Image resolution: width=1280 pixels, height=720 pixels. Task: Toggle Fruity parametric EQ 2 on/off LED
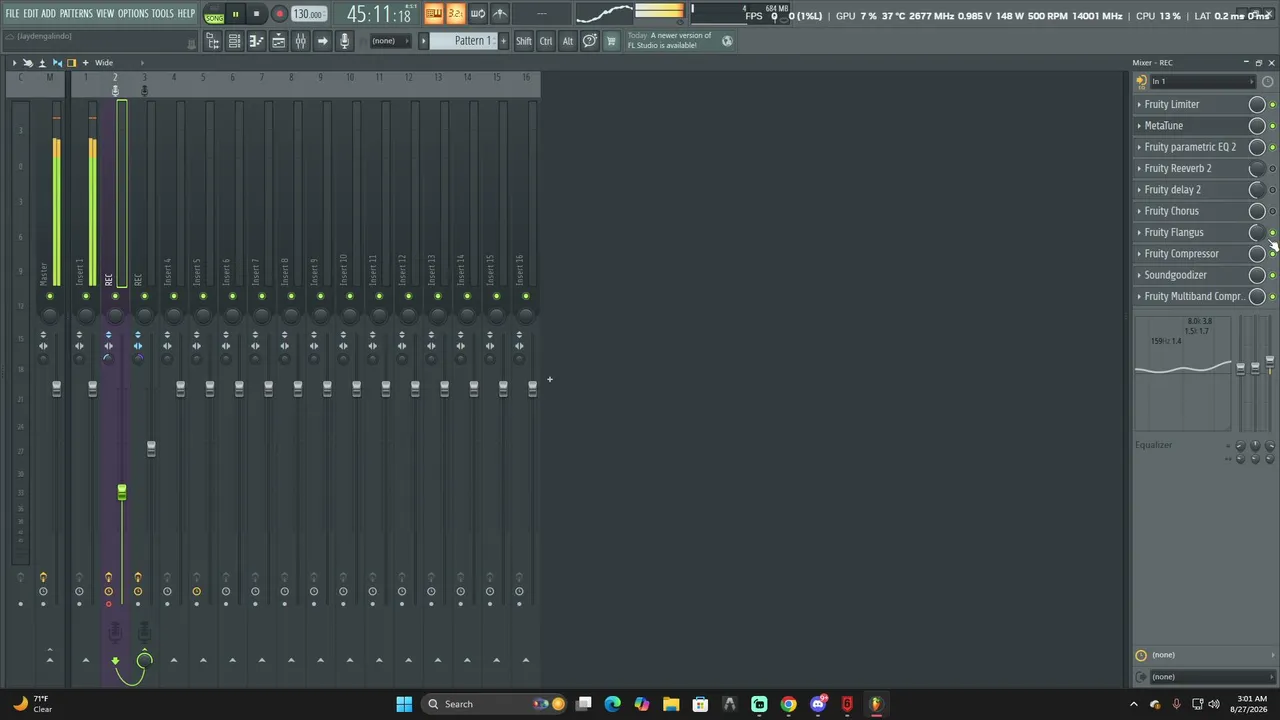[x=1272, y=147]
